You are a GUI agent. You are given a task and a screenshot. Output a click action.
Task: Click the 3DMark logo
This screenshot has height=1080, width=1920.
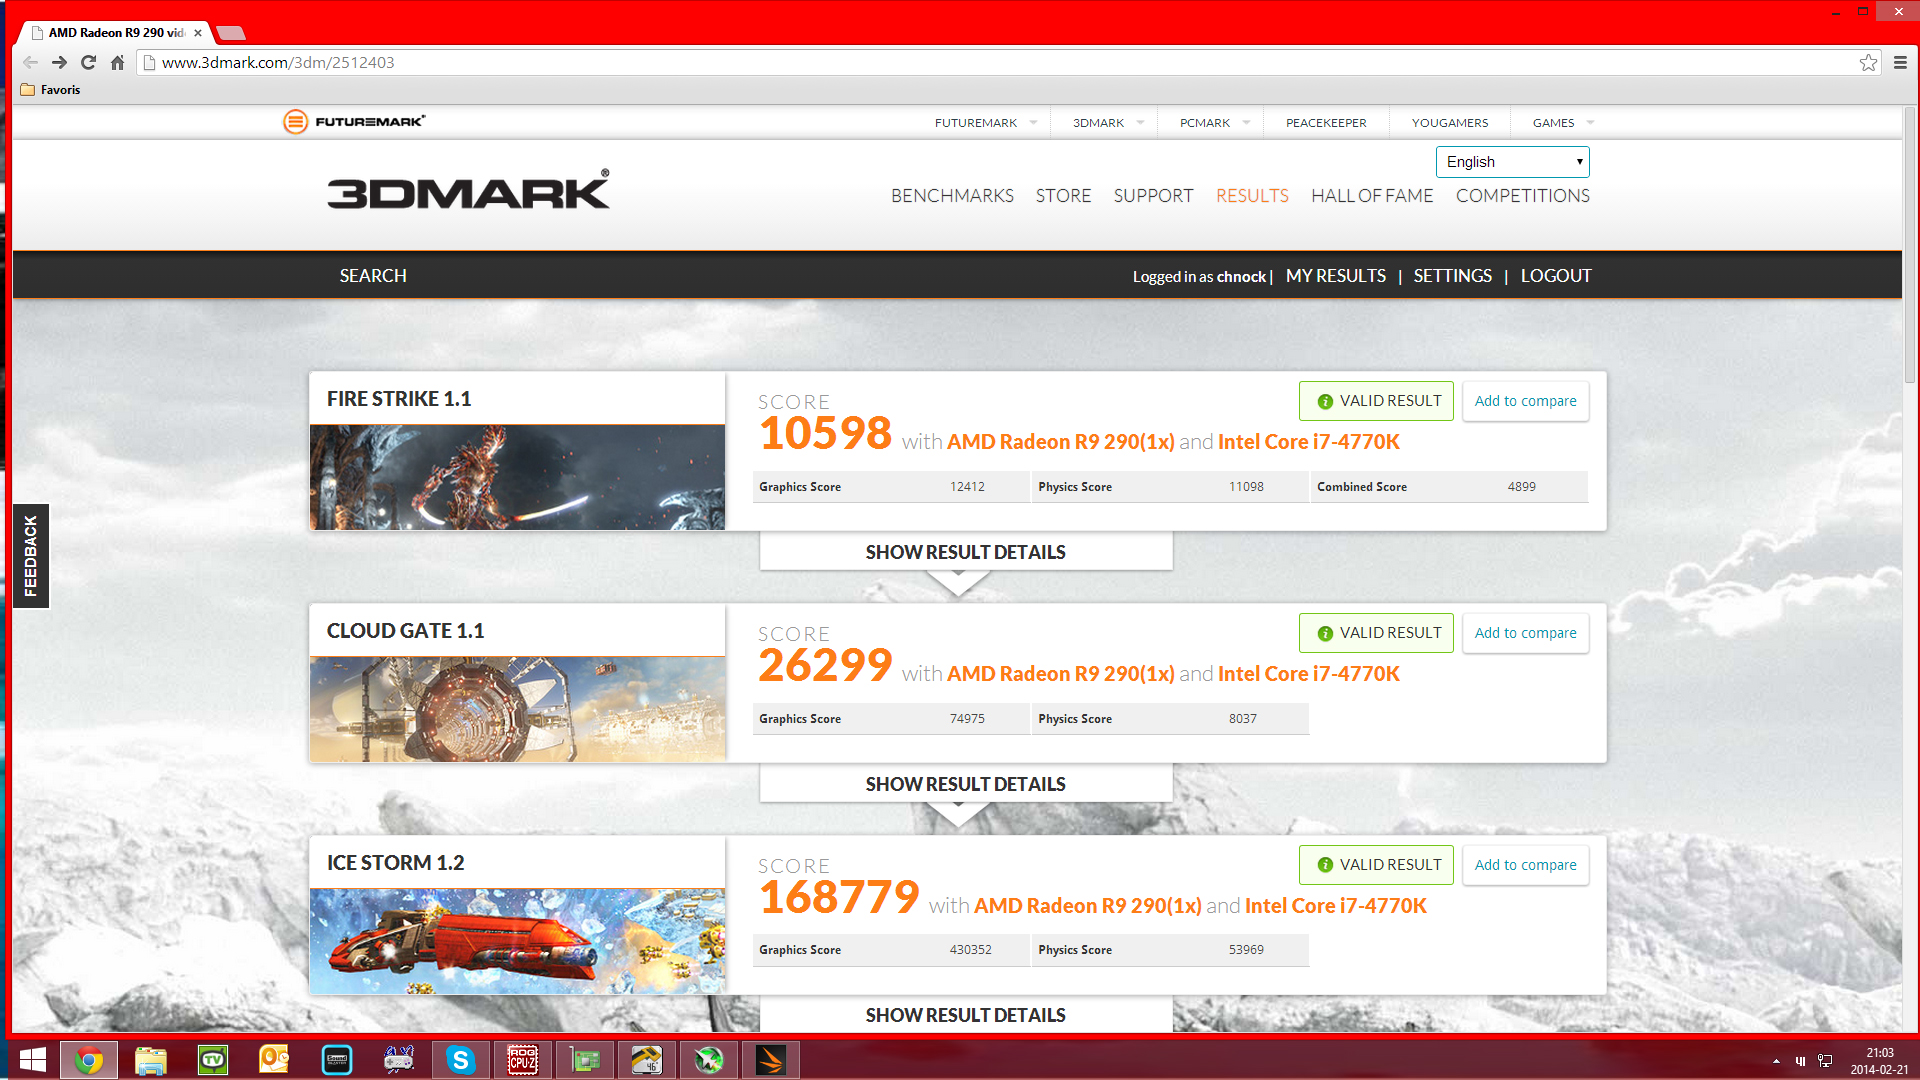point(468,190)
